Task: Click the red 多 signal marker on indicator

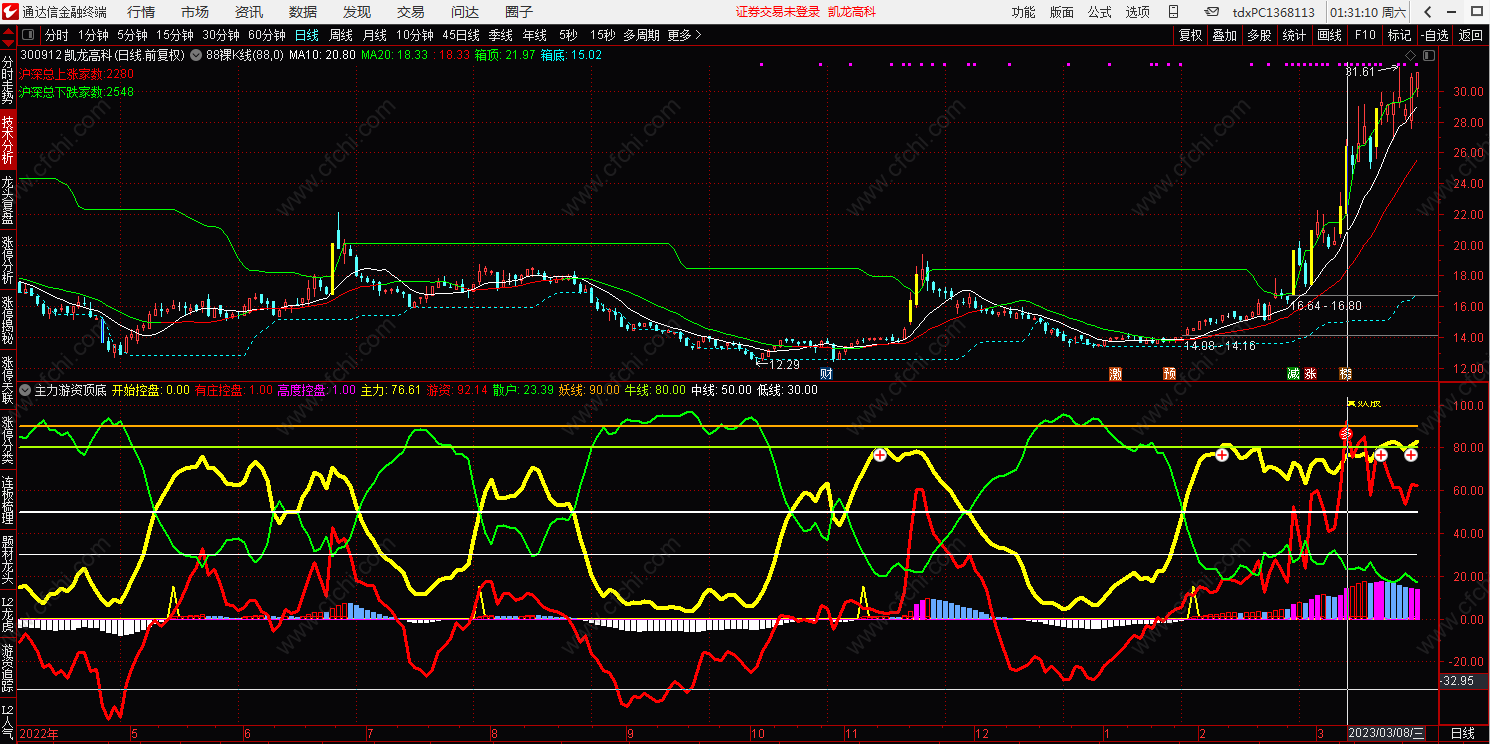Action: pos(1346,434)
